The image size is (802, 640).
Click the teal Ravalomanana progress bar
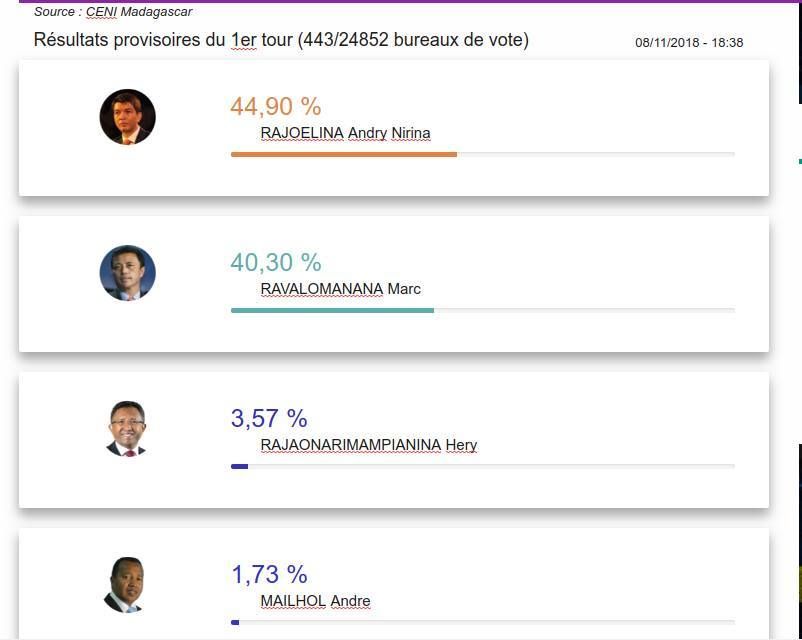point(332,311)
